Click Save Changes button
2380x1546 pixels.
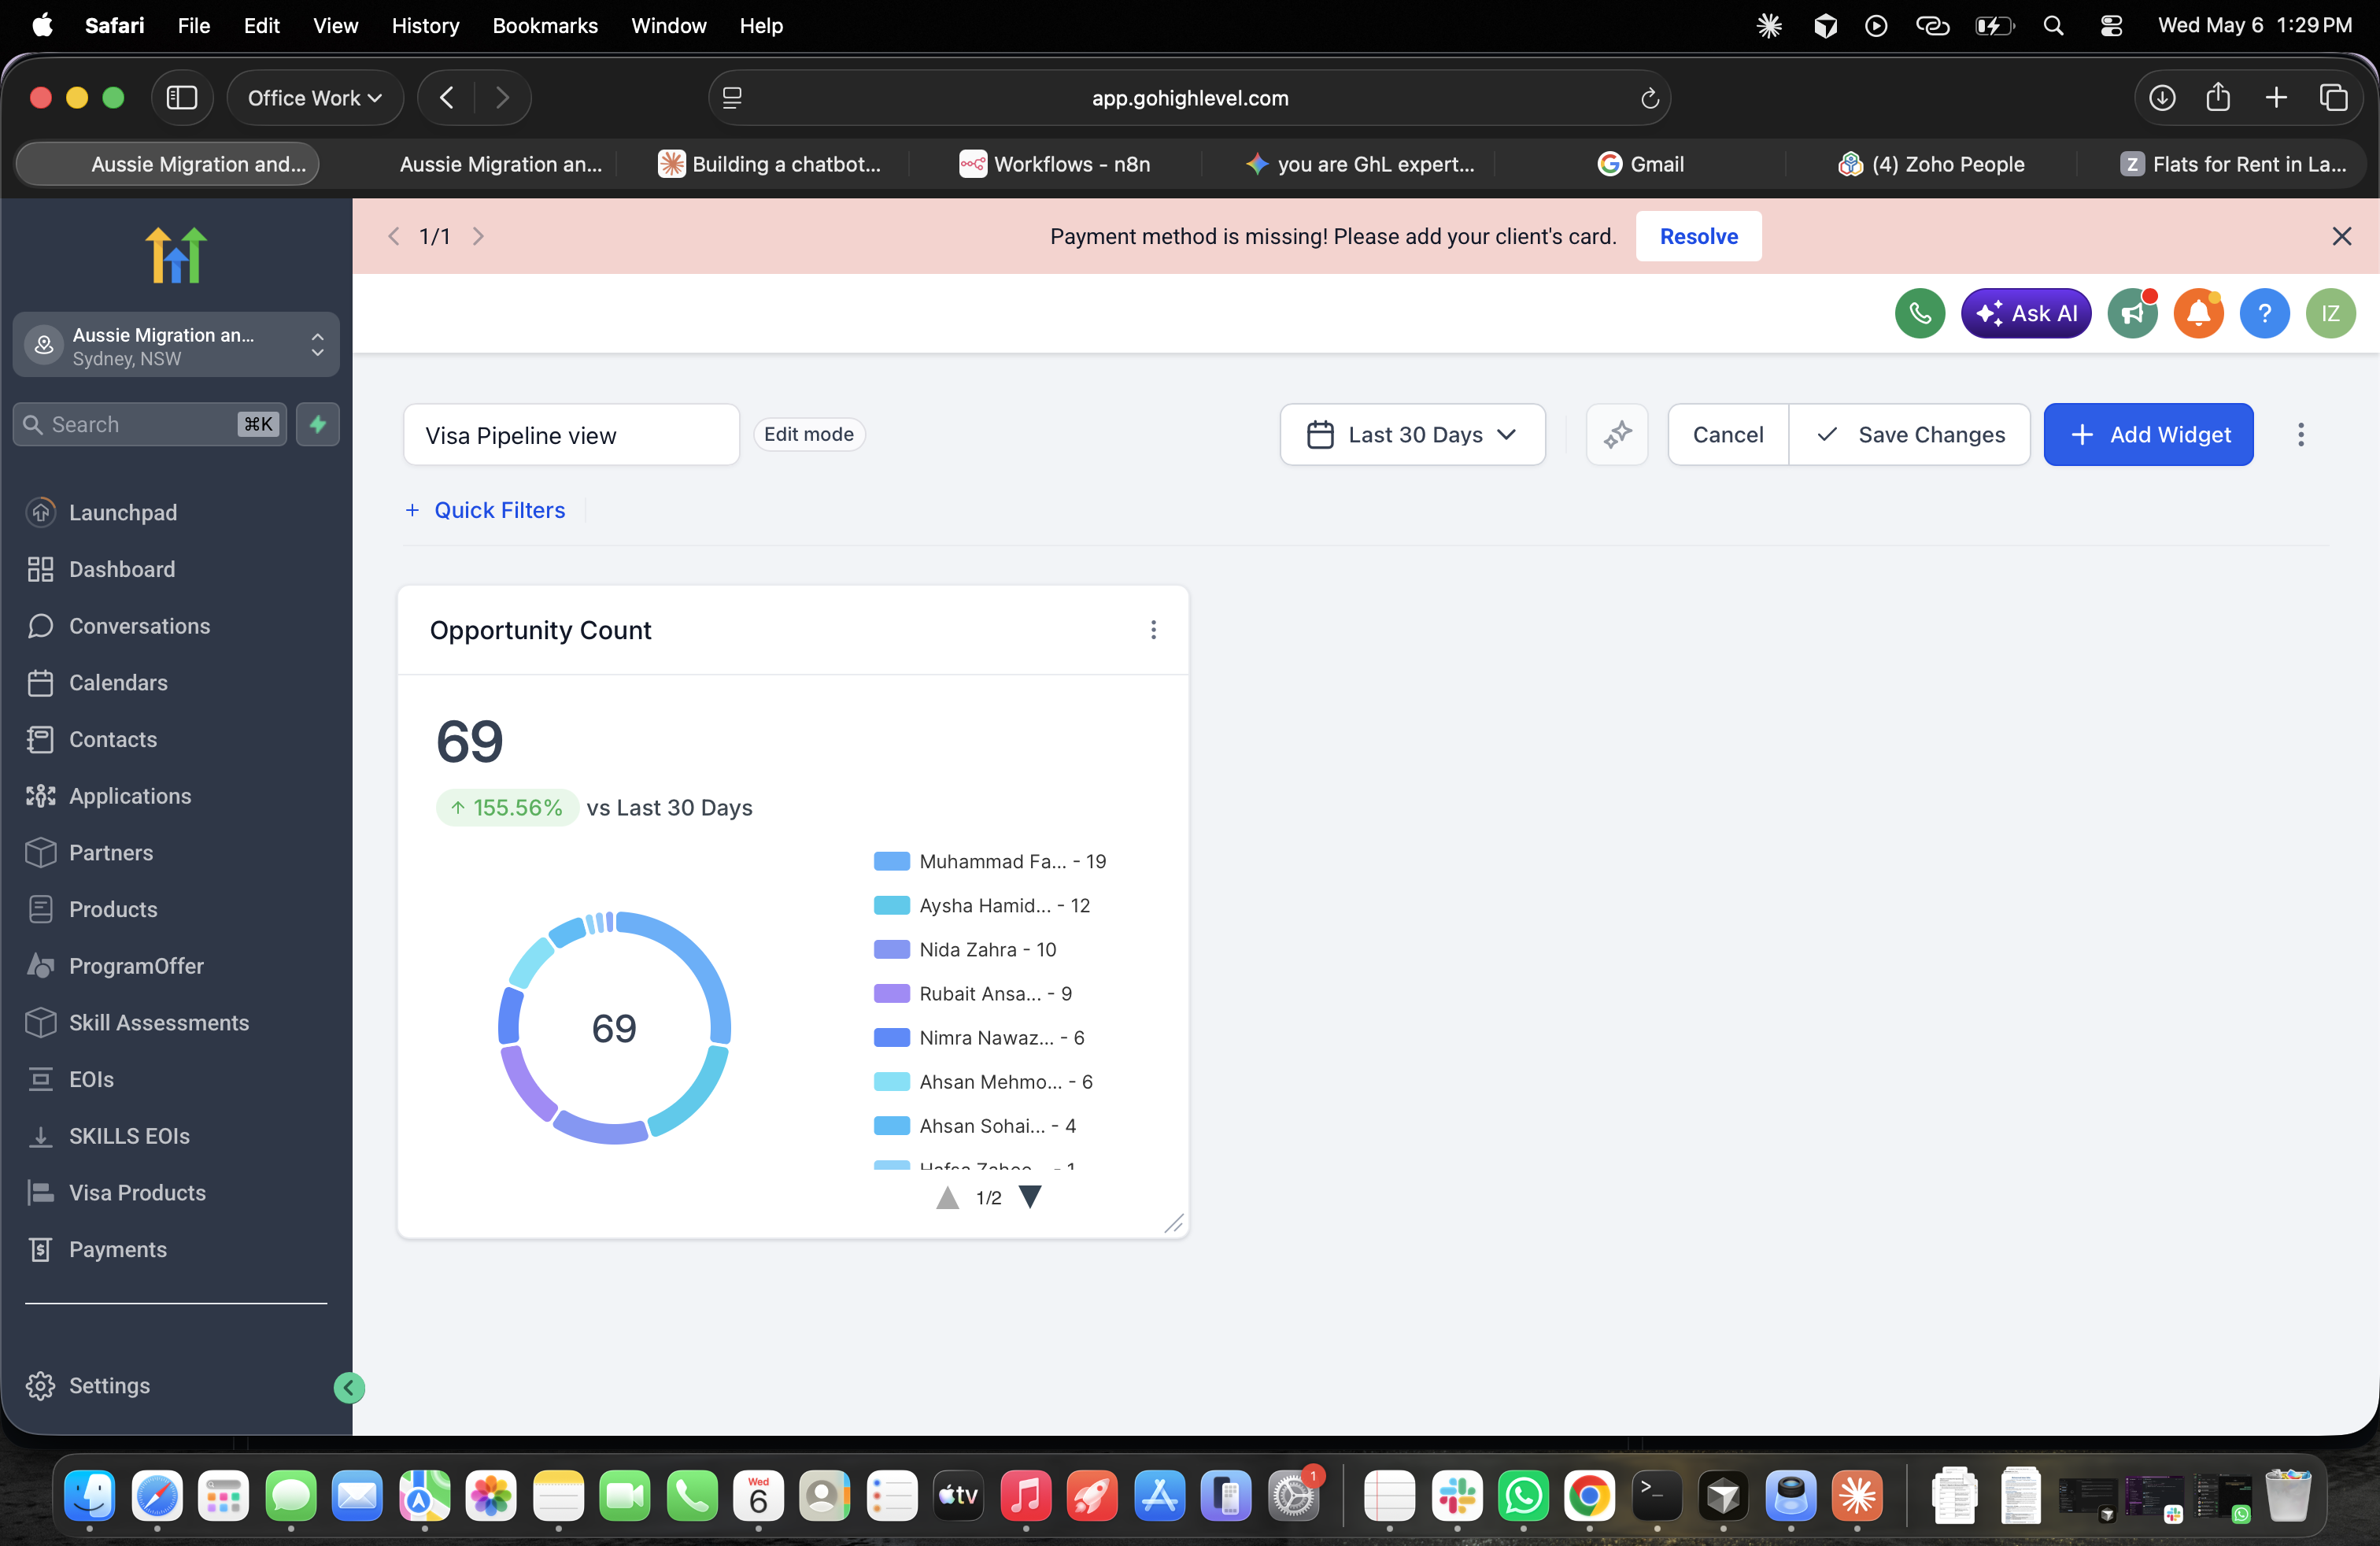tap(1910, 435)
